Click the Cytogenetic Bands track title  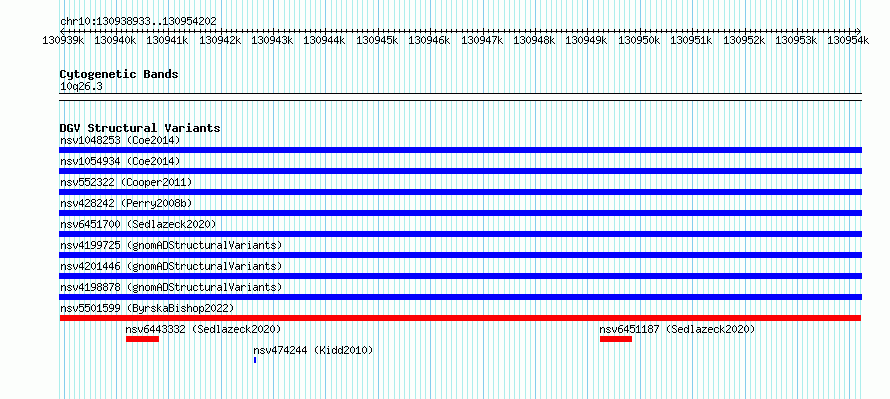tap(119, 74)
